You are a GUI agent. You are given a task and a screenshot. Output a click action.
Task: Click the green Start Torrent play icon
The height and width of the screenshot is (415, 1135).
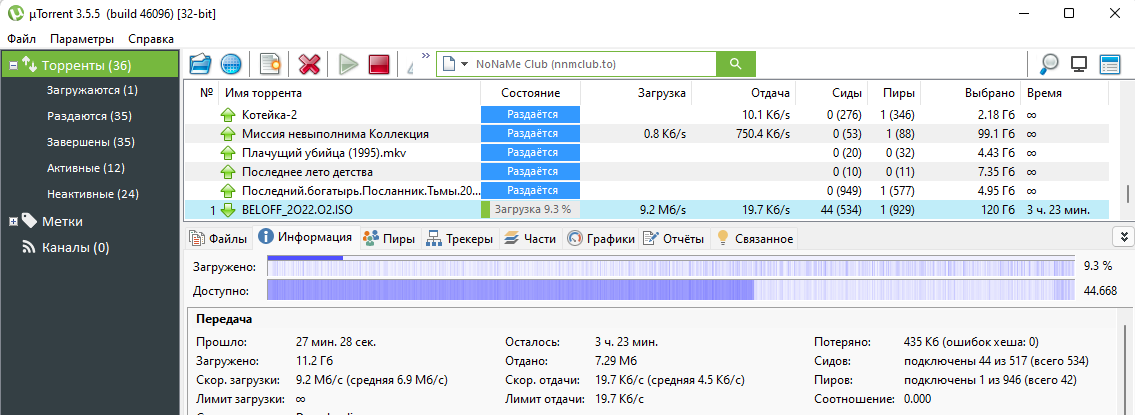[348, 64]
